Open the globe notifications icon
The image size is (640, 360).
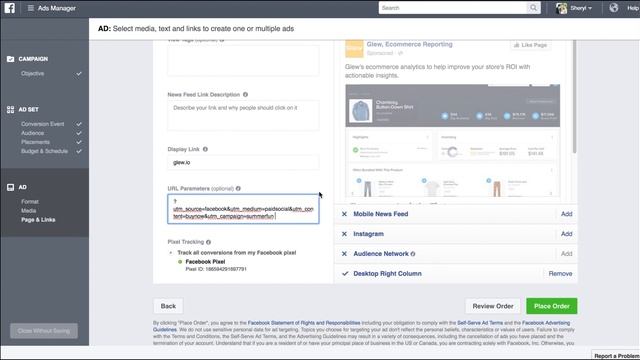pyautogui.click(x=613, y=8)
